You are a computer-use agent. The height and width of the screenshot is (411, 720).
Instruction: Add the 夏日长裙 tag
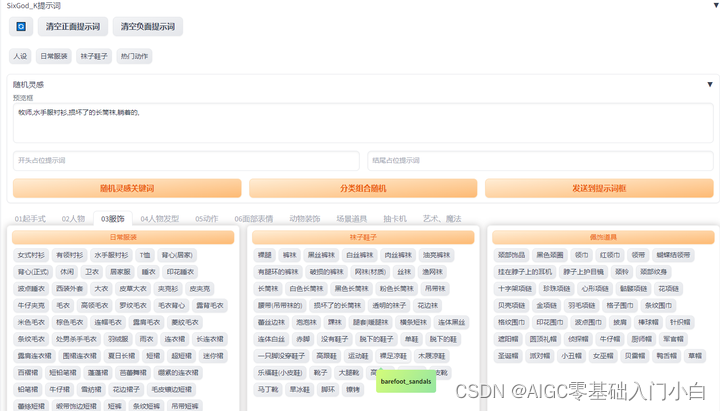[121, 356]
